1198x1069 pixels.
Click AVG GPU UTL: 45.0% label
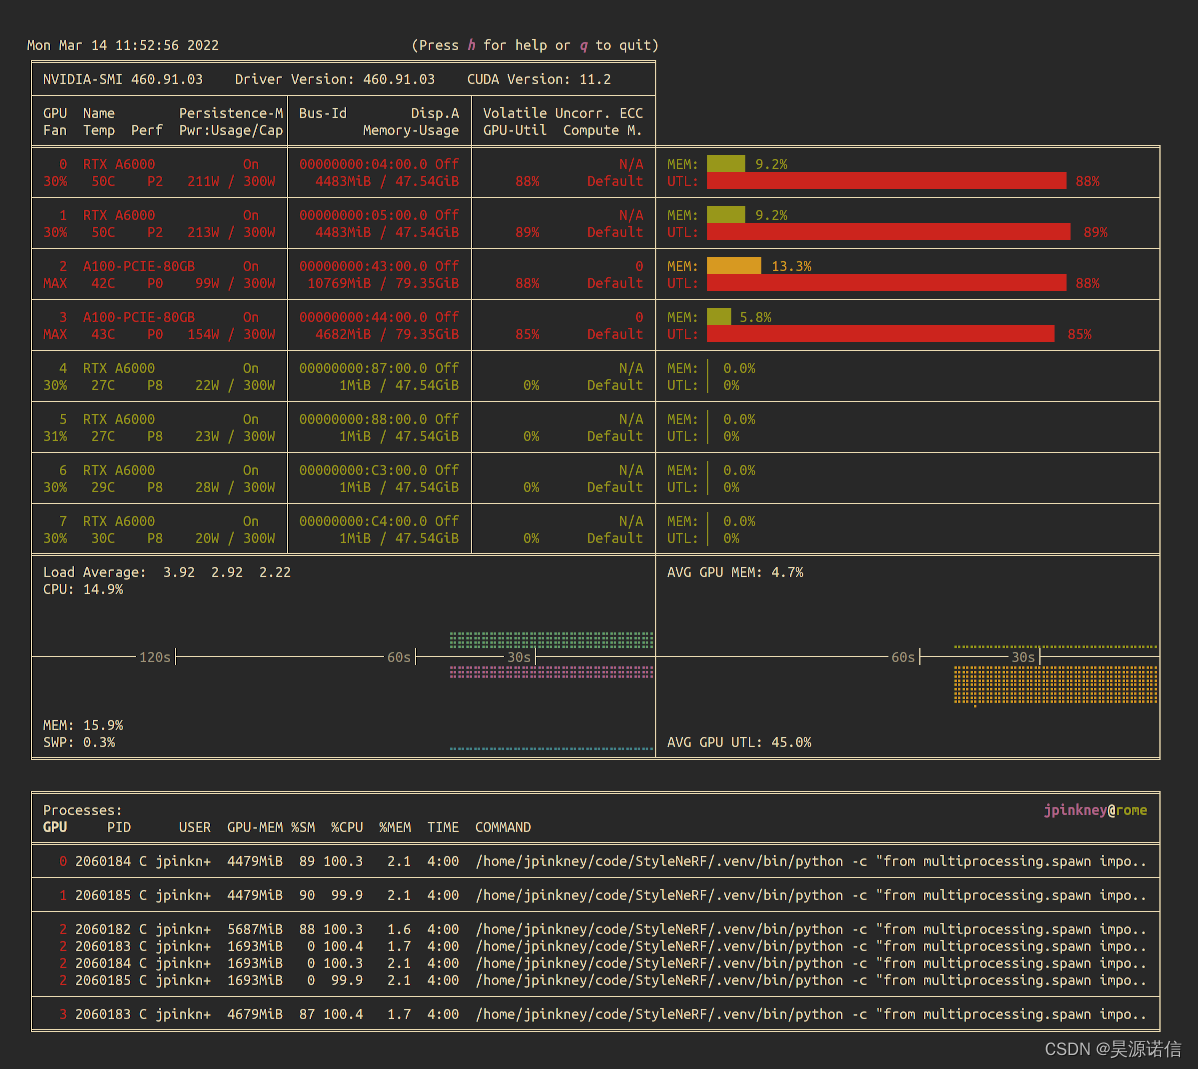coord(739,743)
